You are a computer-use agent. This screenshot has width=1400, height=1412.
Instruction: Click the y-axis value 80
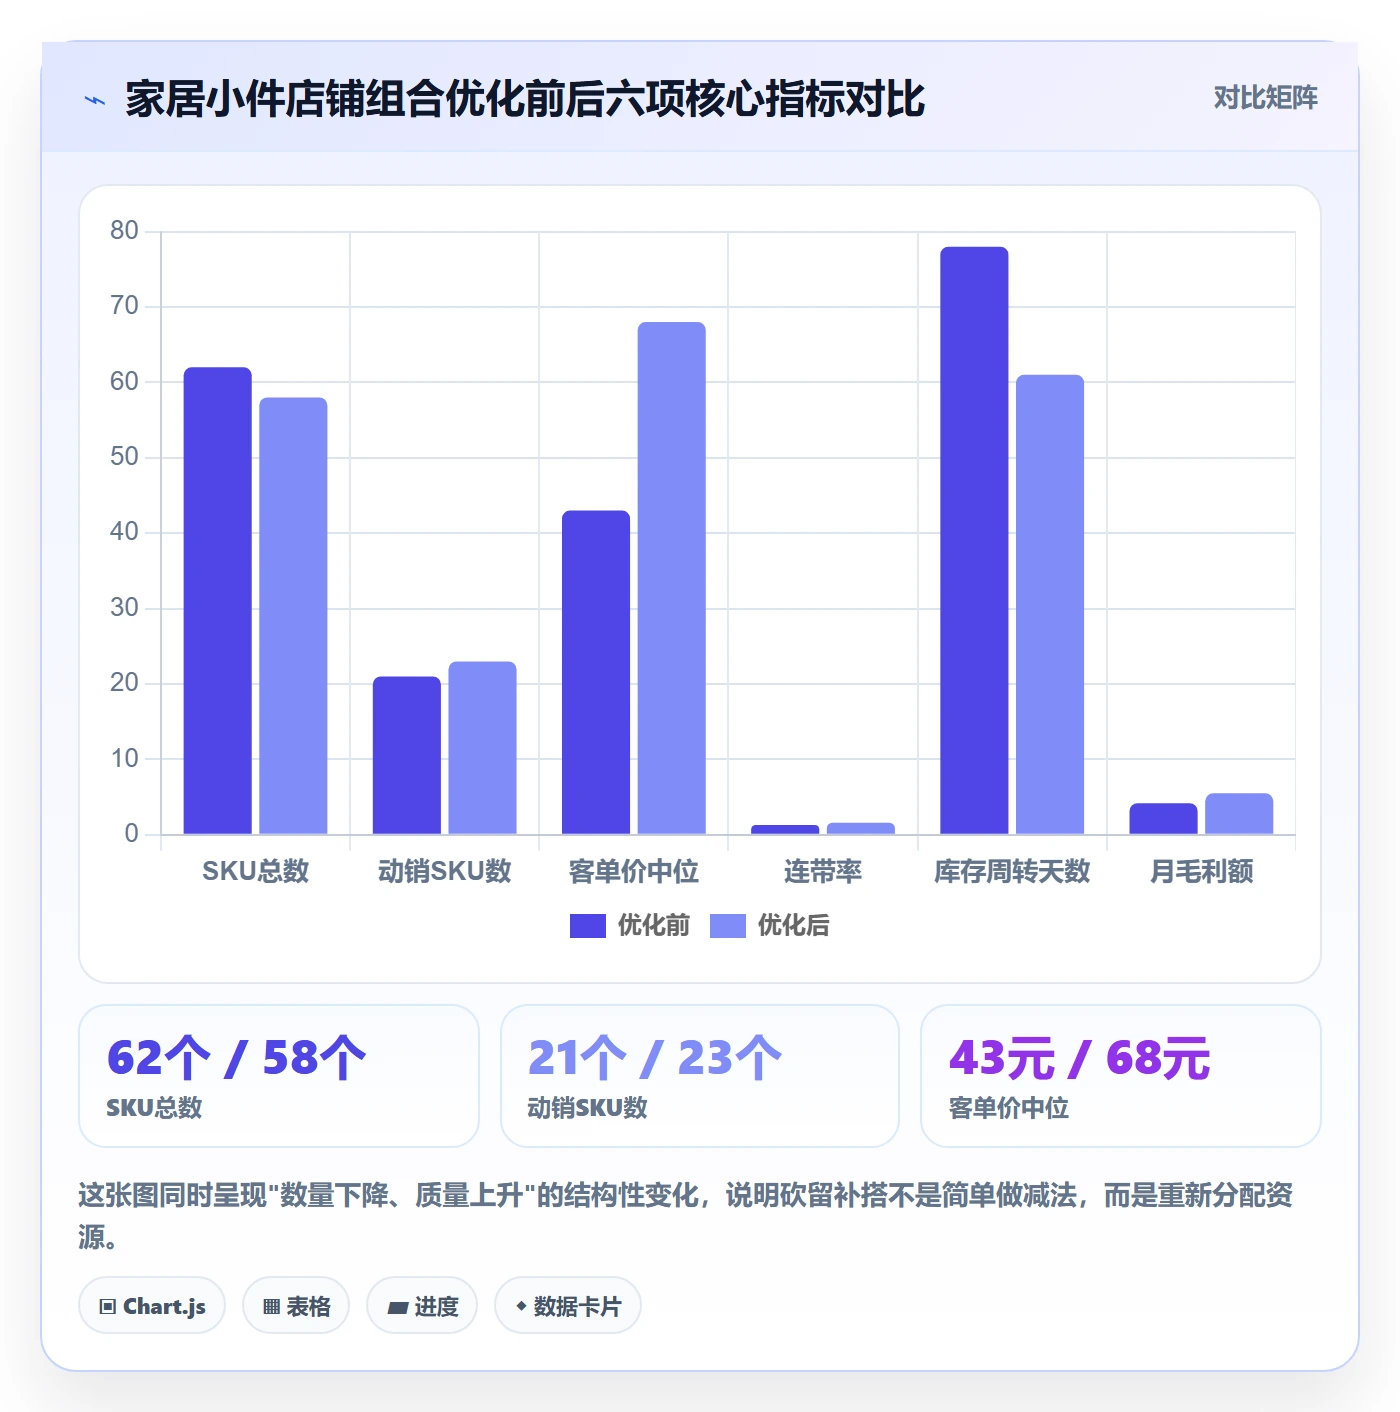click(x=124, y=230)
